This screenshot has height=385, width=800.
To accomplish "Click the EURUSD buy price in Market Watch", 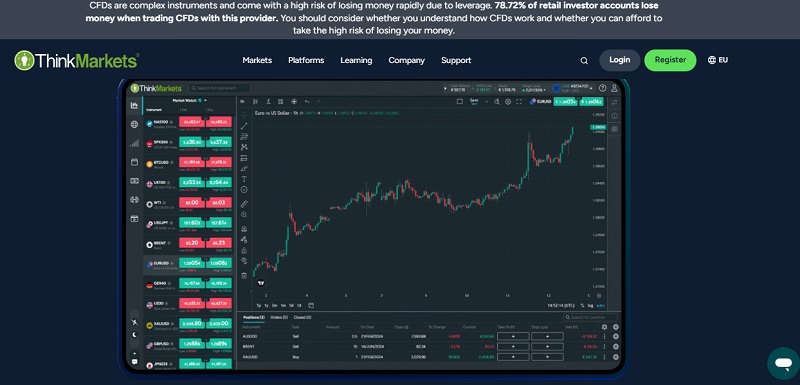I will (219, 263).
